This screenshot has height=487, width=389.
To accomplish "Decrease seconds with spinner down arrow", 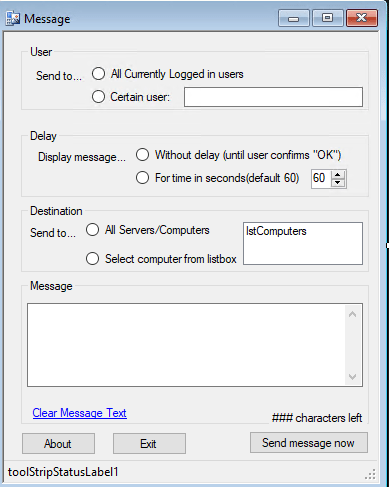I will click(338, 183).
